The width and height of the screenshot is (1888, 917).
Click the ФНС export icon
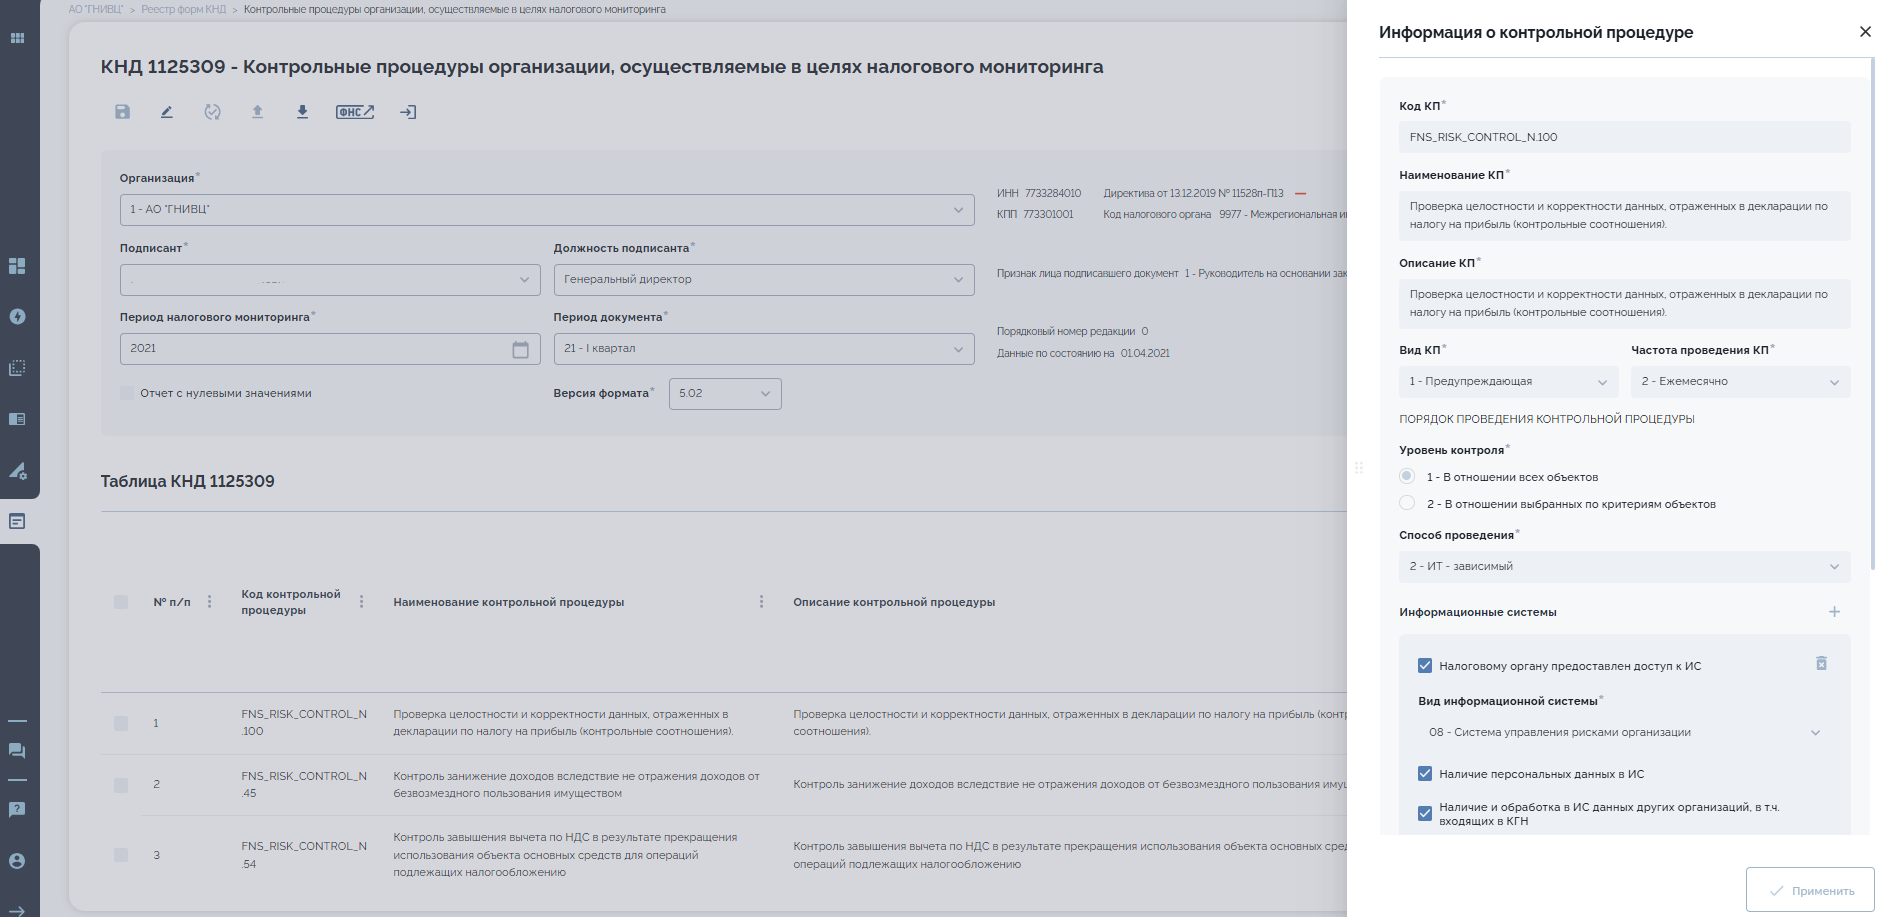click(x=355, y=112)
